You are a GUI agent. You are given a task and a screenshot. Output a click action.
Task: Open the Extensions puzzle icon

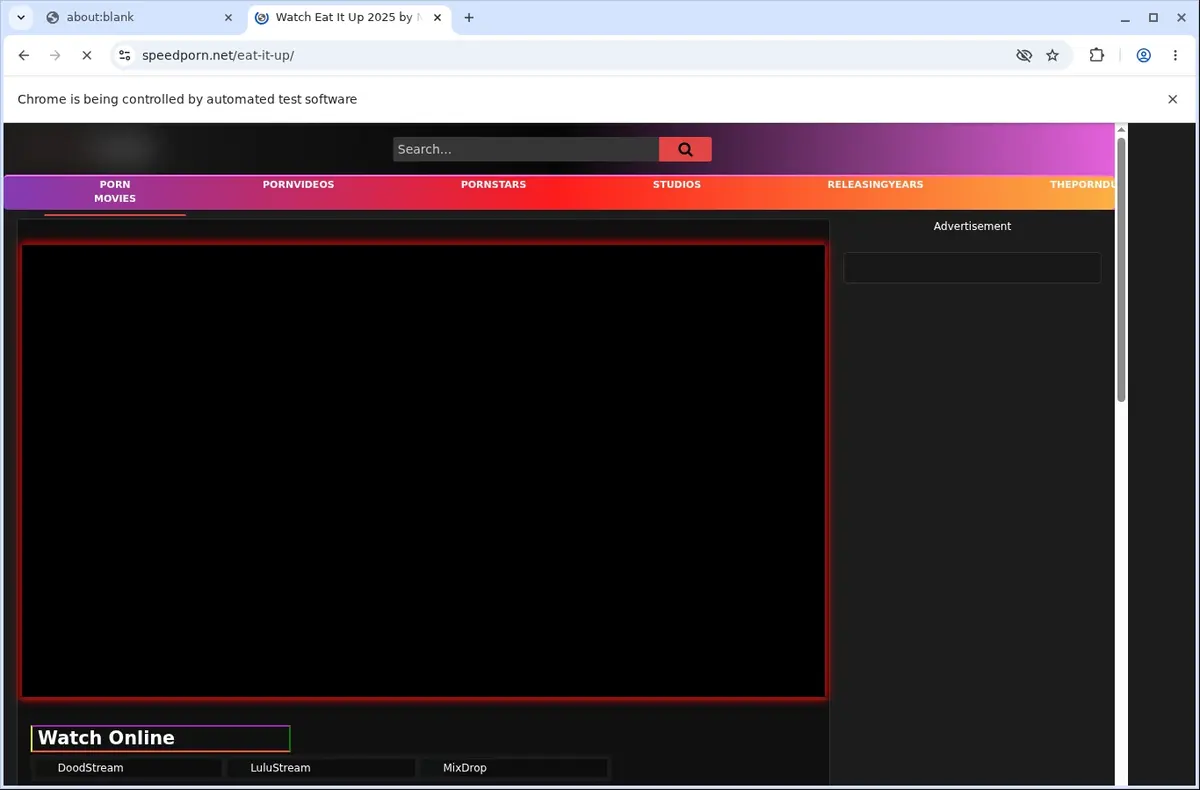point(1097,56)
